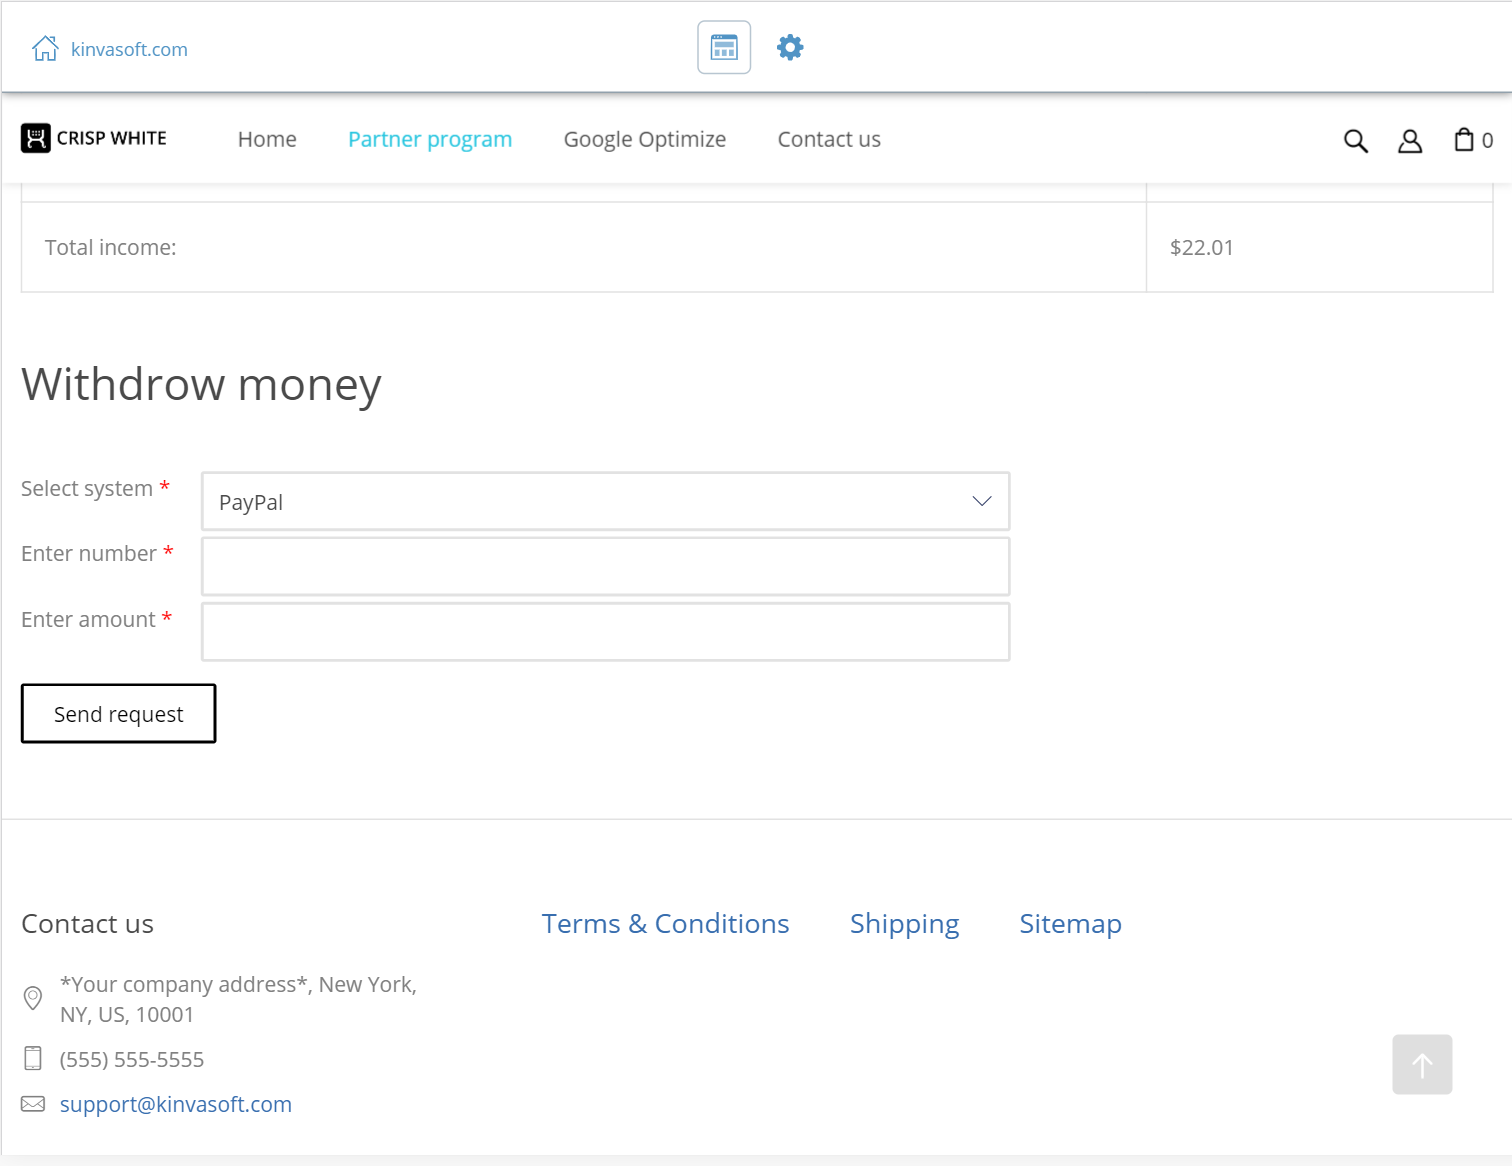
Task: Navigate to the Google Optimize page
Action: point(645,139)
